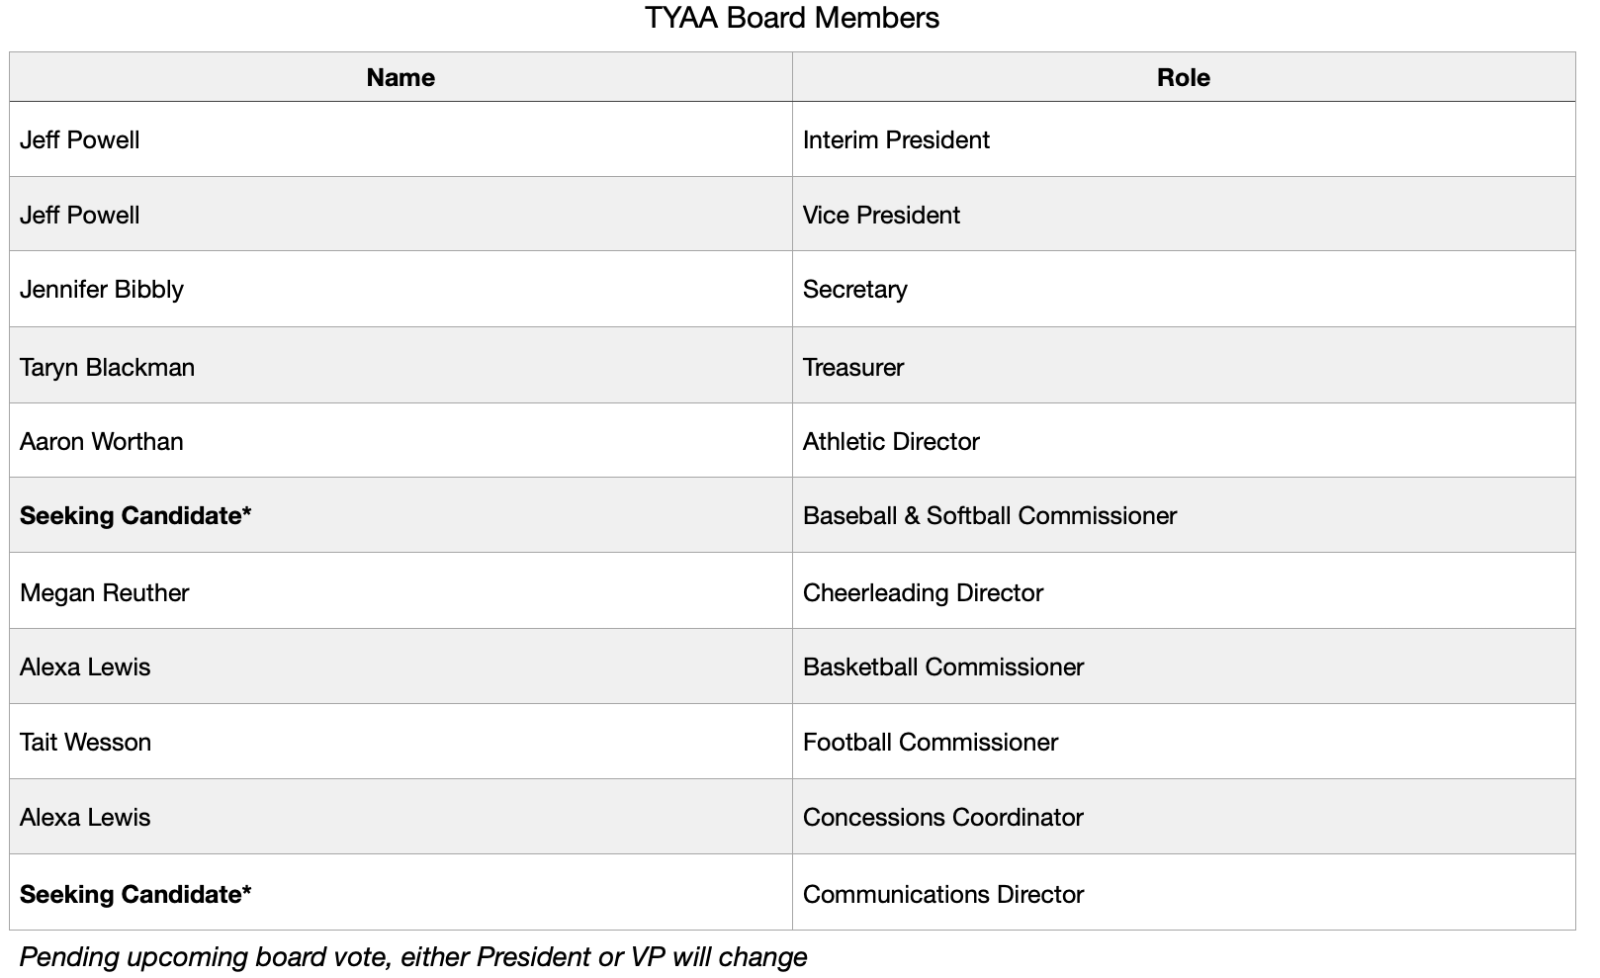1600x978 pixels.
Task: Click the Secretary role cell
Action: (x=855, y=289)
